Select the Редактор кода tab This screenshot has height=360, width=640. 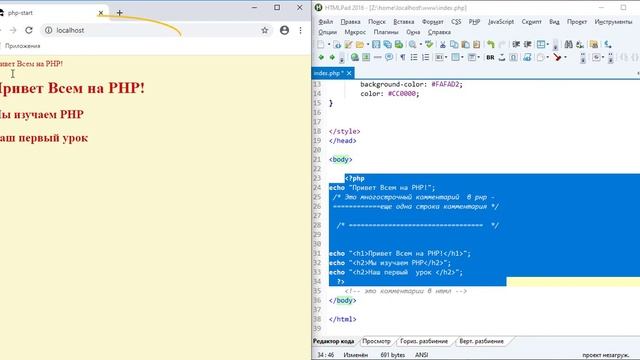click(333, 341)
